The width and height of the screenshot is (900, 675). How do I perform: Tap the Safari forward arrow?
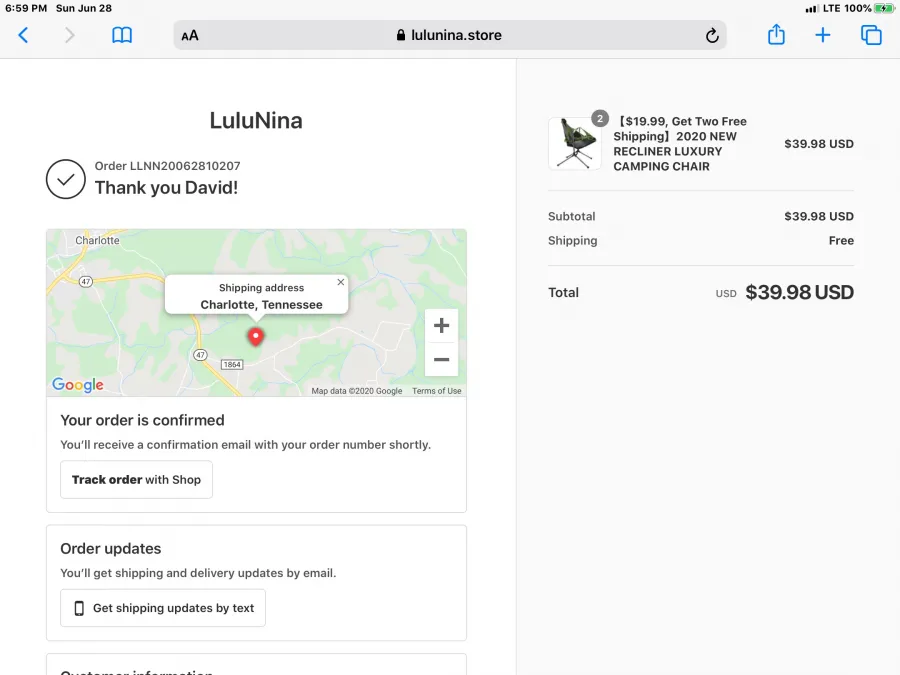(69, 35)
